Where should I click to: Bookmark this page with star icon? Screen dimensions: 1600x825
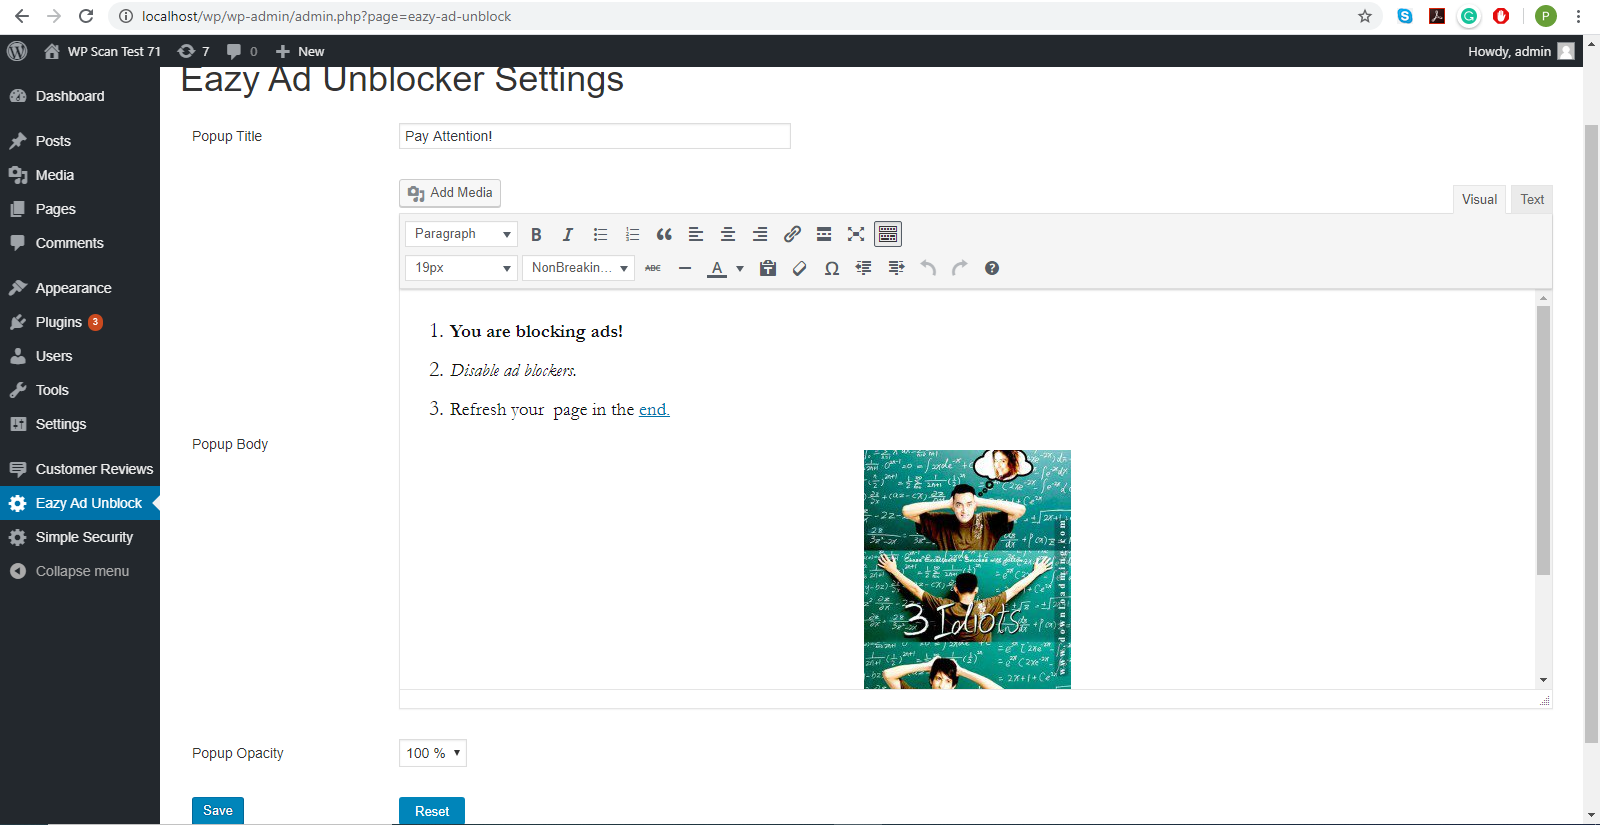pos(1365,16)
